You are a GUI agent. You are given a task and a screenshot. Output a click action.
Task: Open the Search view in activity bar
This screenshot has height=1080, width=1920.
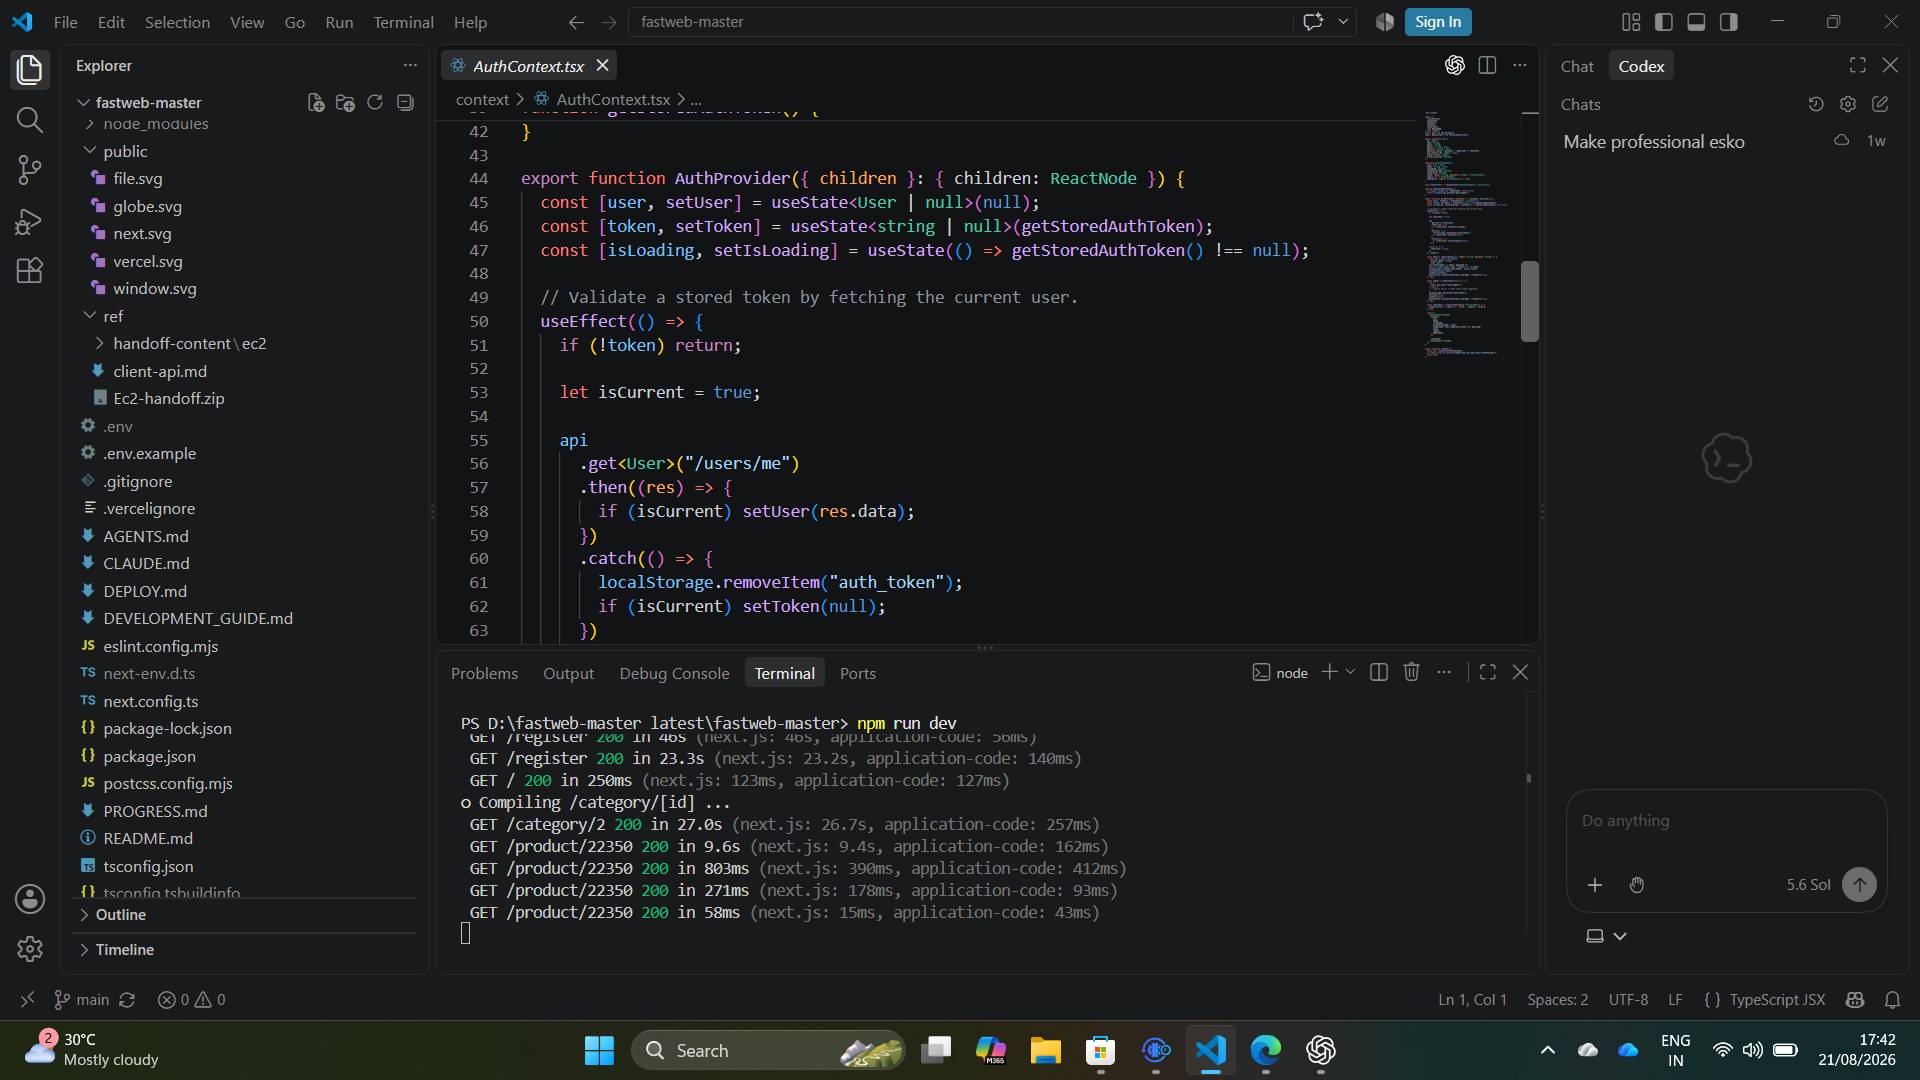[30, 120]
